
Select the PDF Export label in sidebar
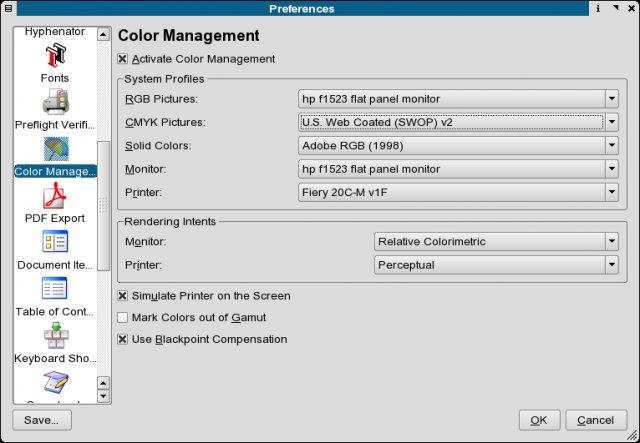click(55, 218)
